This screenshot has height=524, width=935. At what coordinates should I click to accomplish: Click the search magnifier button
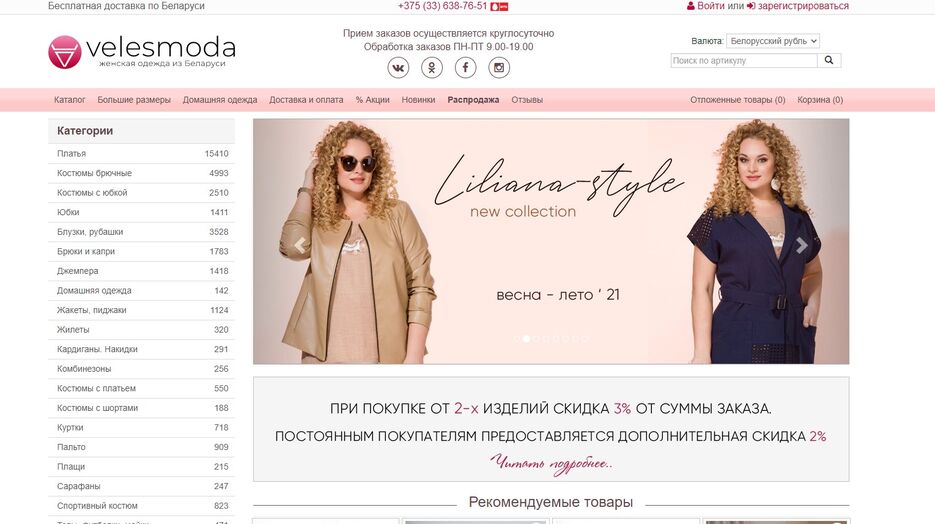pos(829,60)
